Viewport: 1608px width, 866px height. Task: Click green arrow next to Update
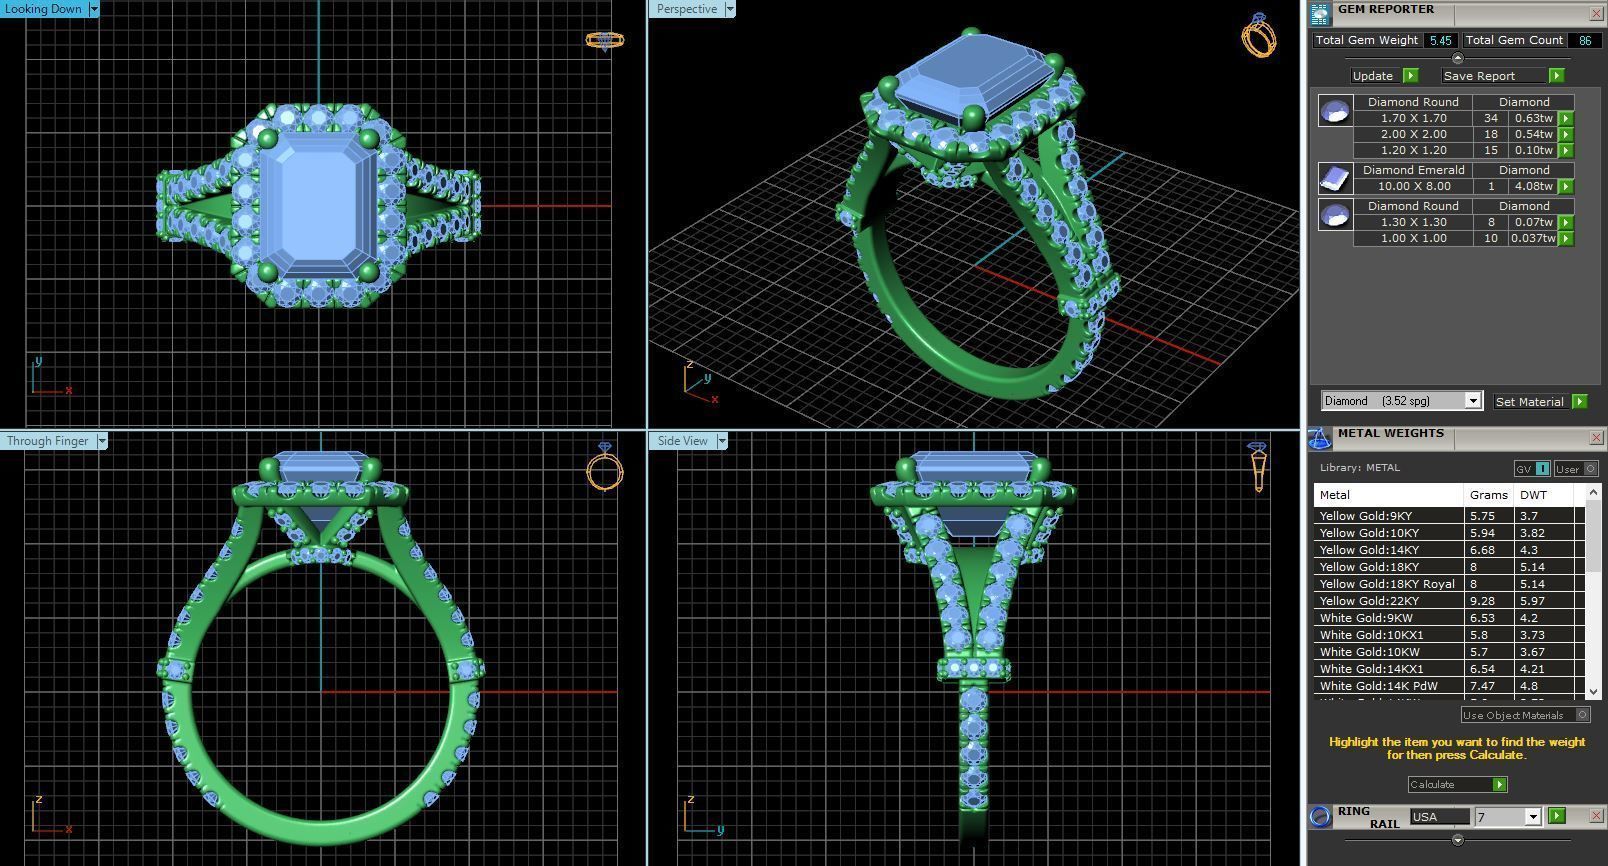[x=1410, y=76]
